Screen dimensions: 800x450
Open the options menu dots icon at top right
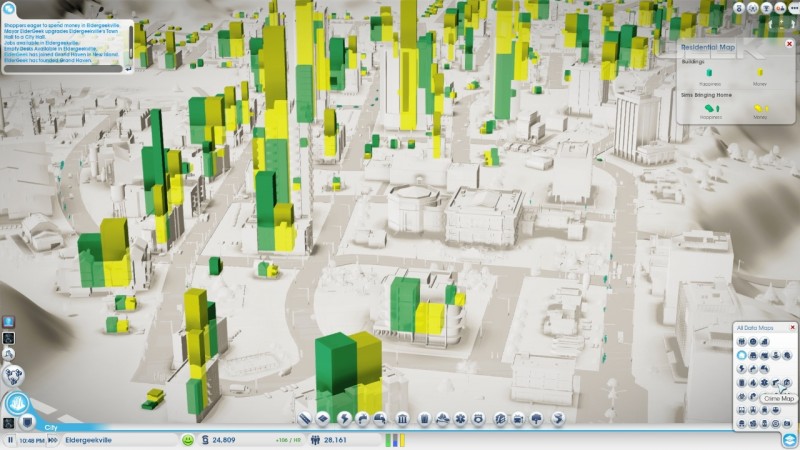[794, 8]
